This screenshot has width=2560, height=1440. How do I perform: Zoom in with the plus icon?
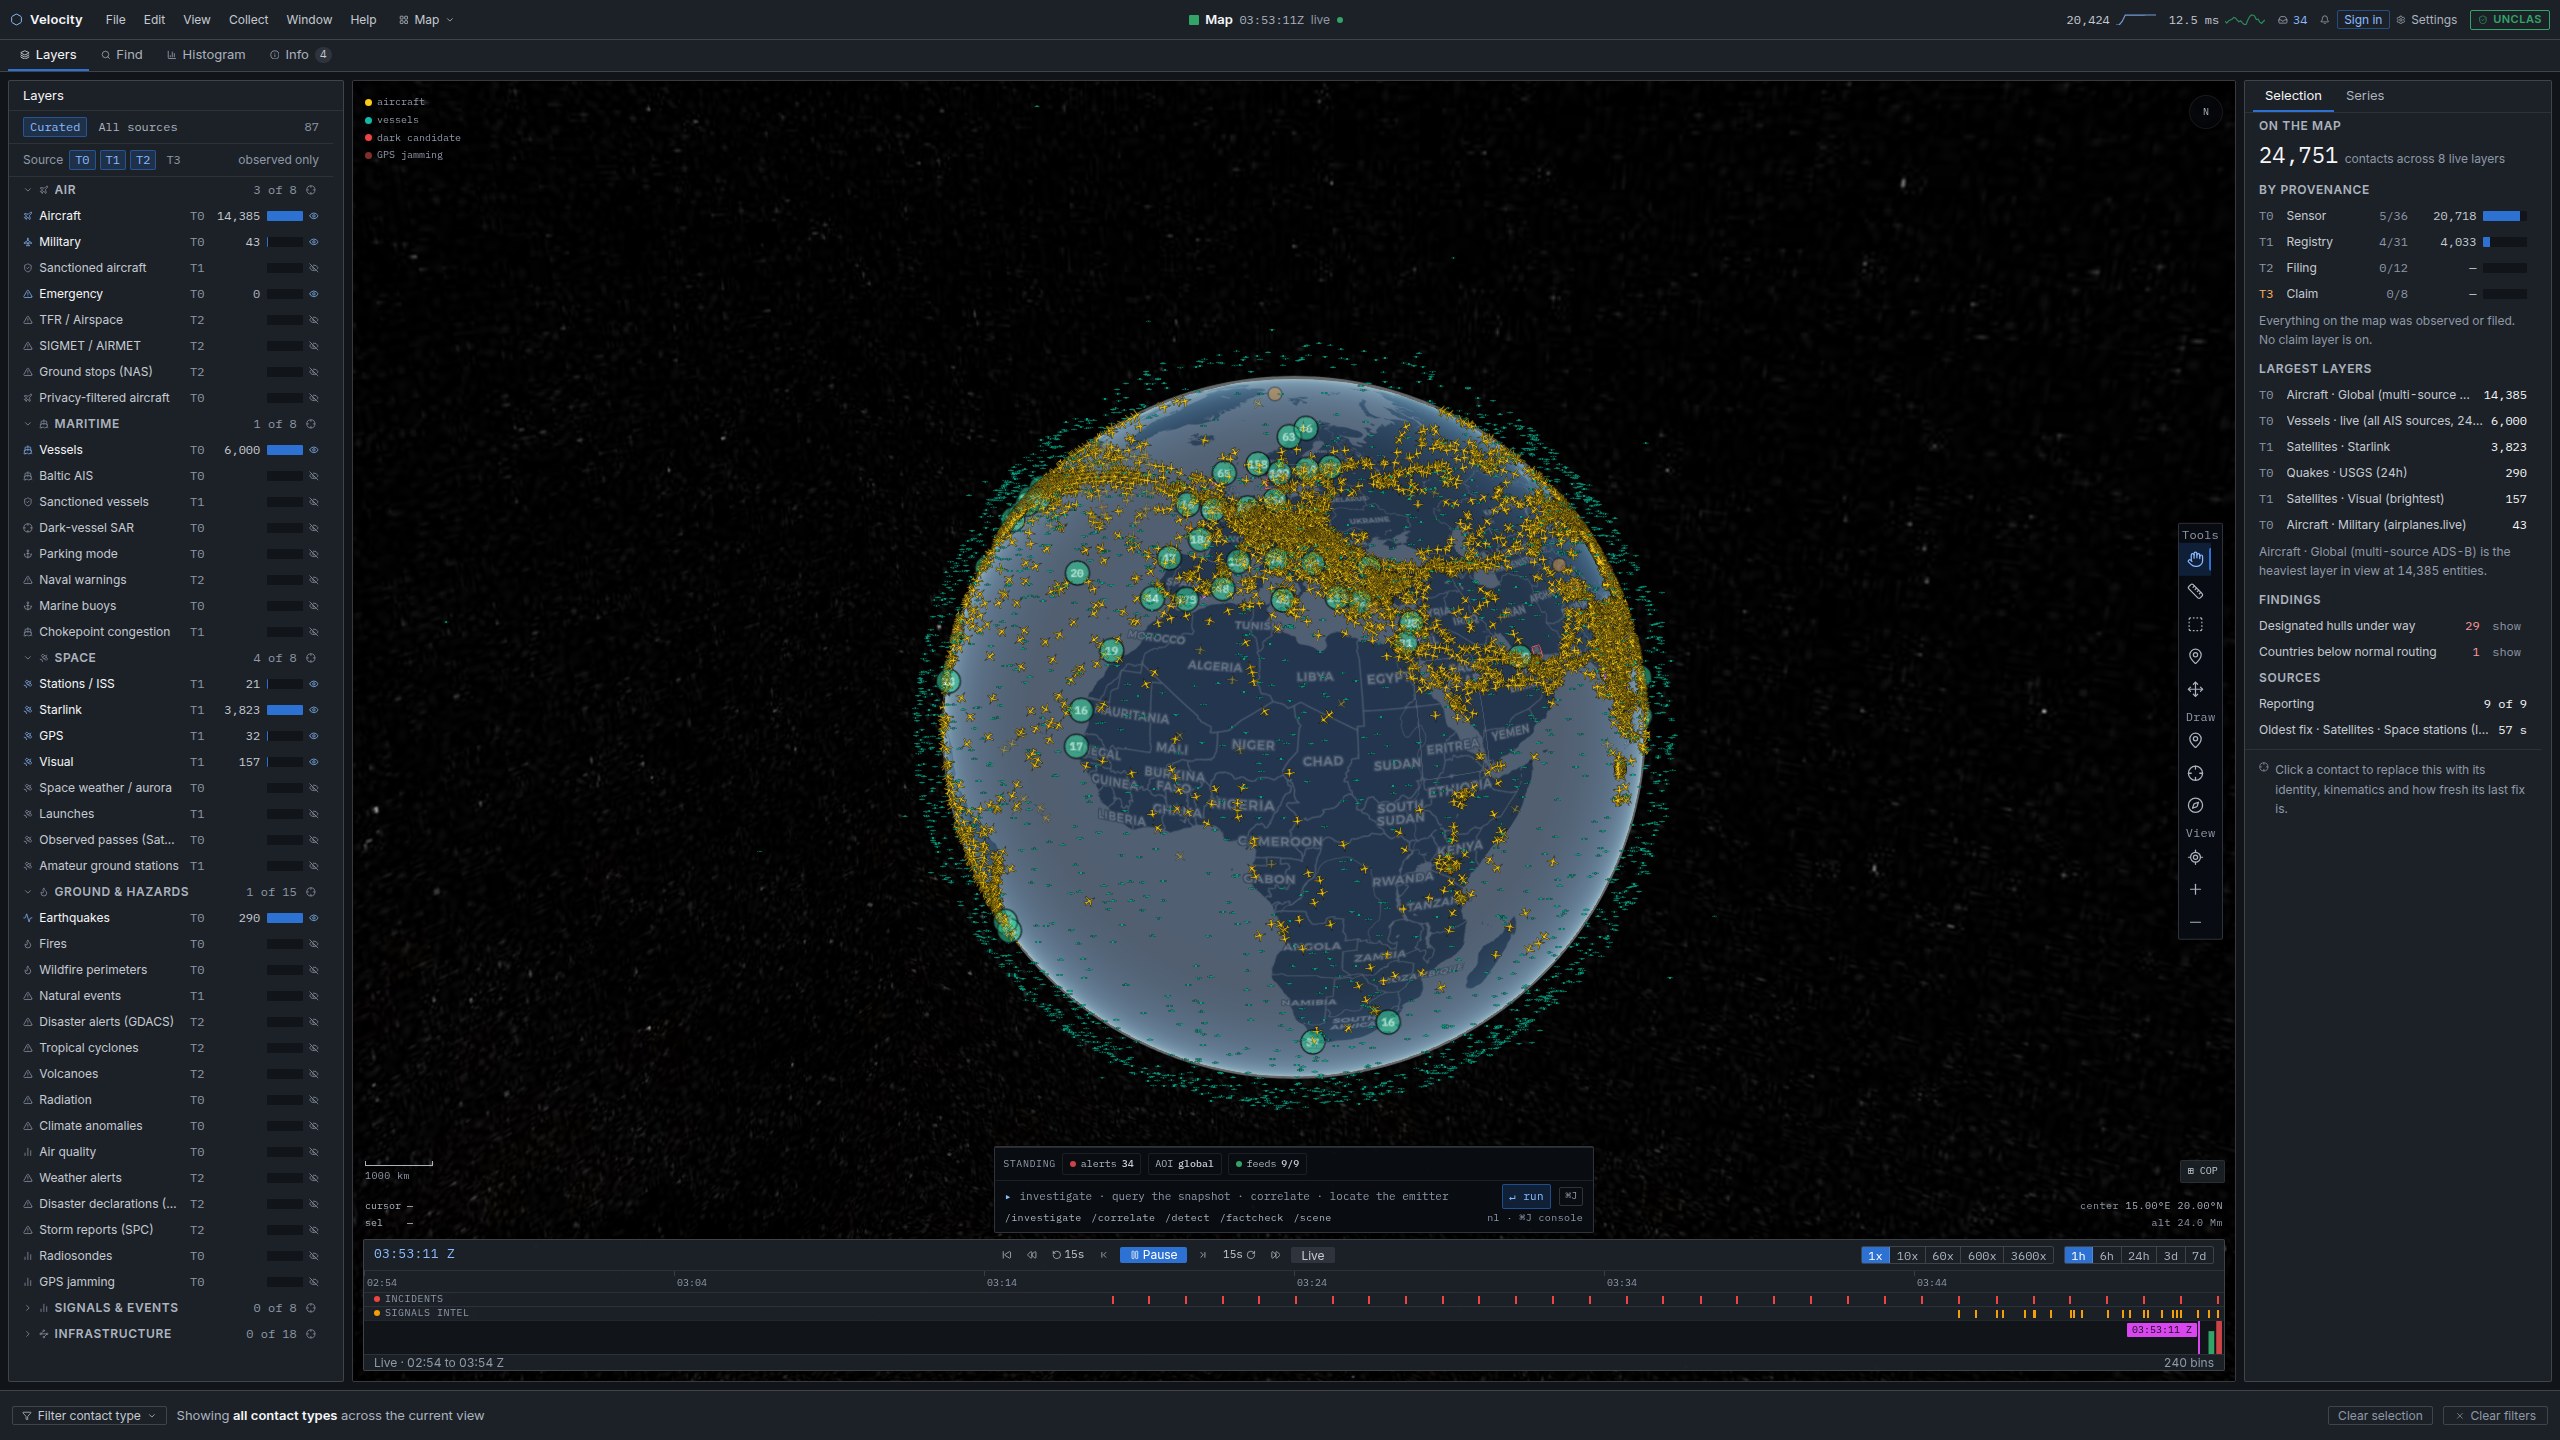[x=2195, y=889]
